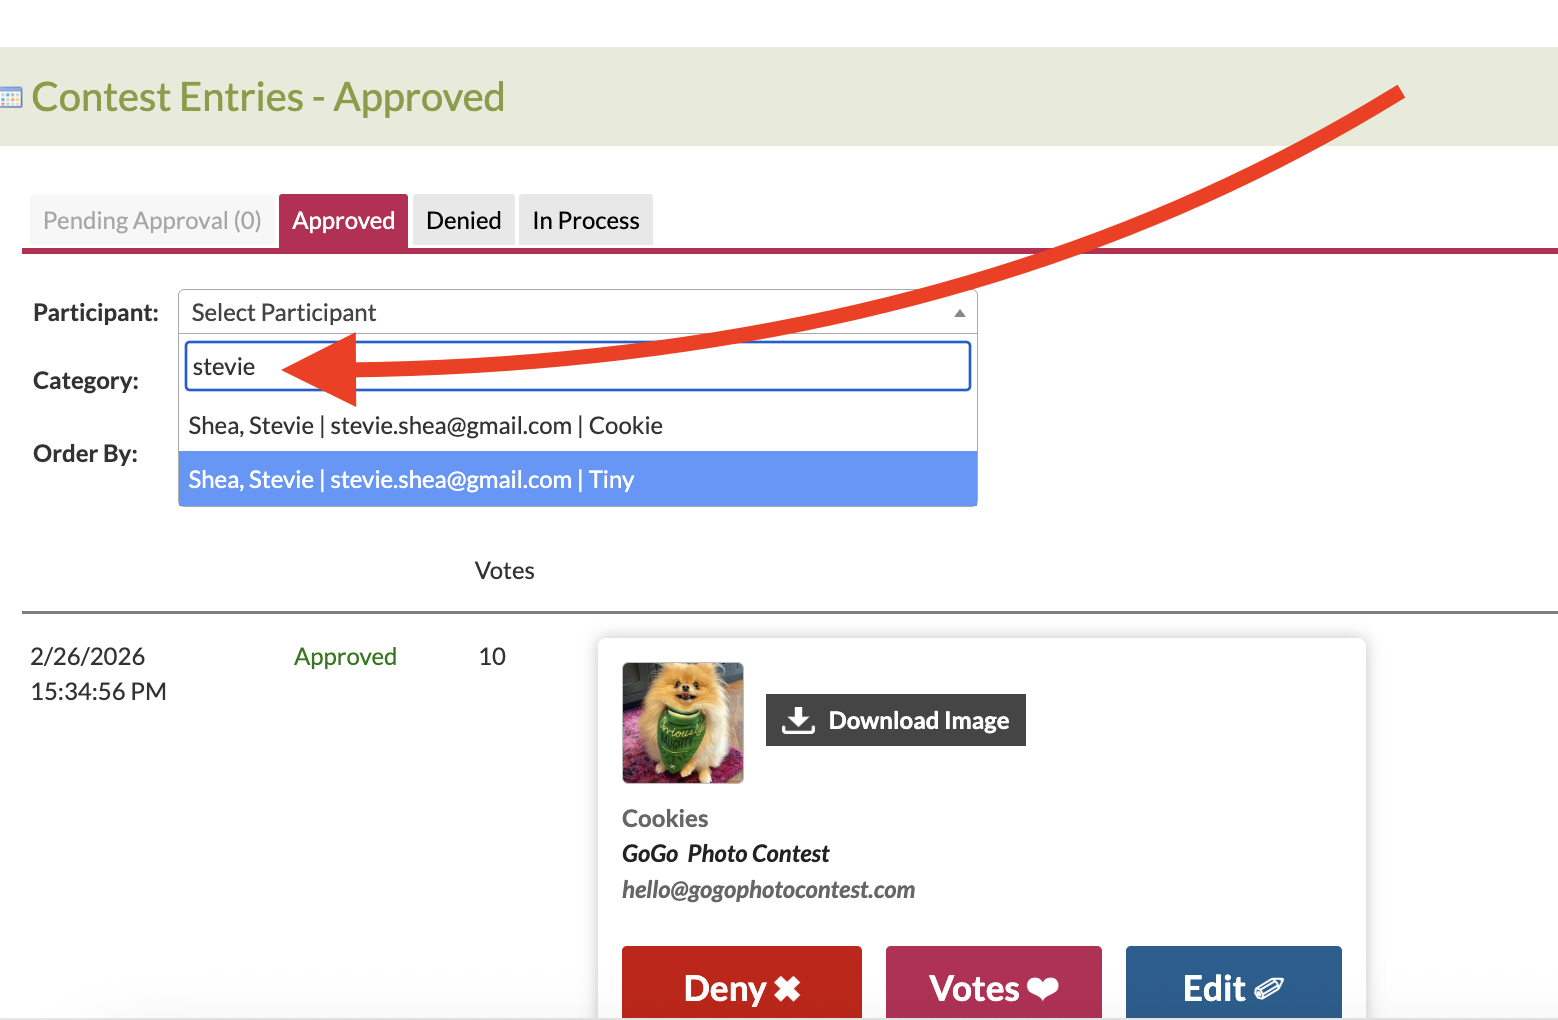Choose Shea, Stevie with pet Cookie
This screenshot has height=1020, width=1558.
(578, 426)
